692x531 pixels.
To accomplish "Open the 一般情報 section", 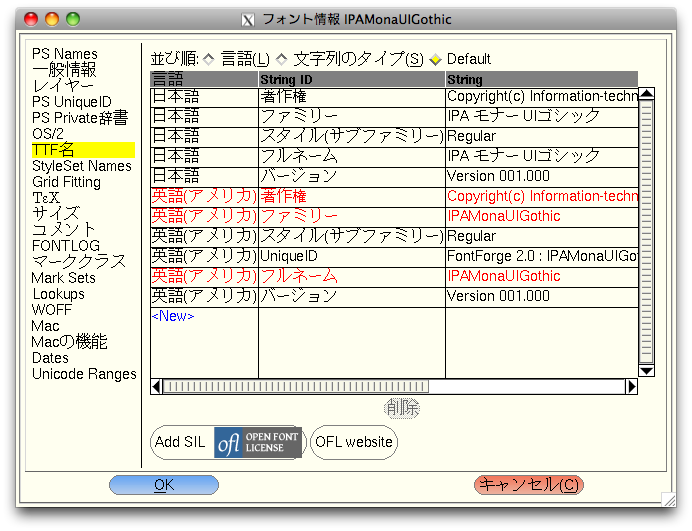I will pyautogui.click(x=64, y=70).
